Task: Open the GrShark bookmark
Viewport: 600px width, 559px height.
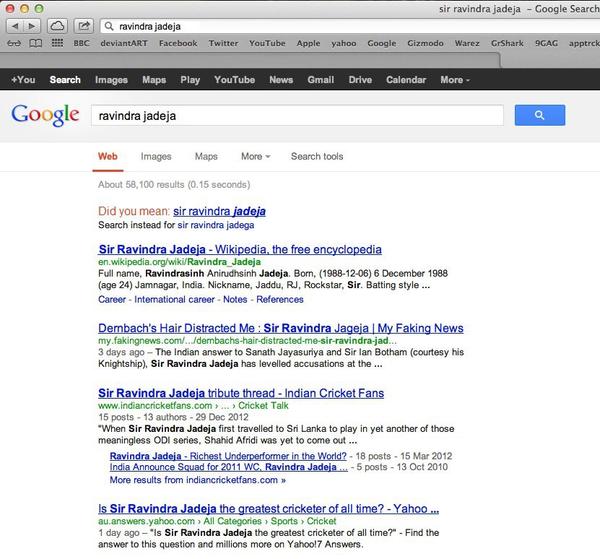Action: 507,43
